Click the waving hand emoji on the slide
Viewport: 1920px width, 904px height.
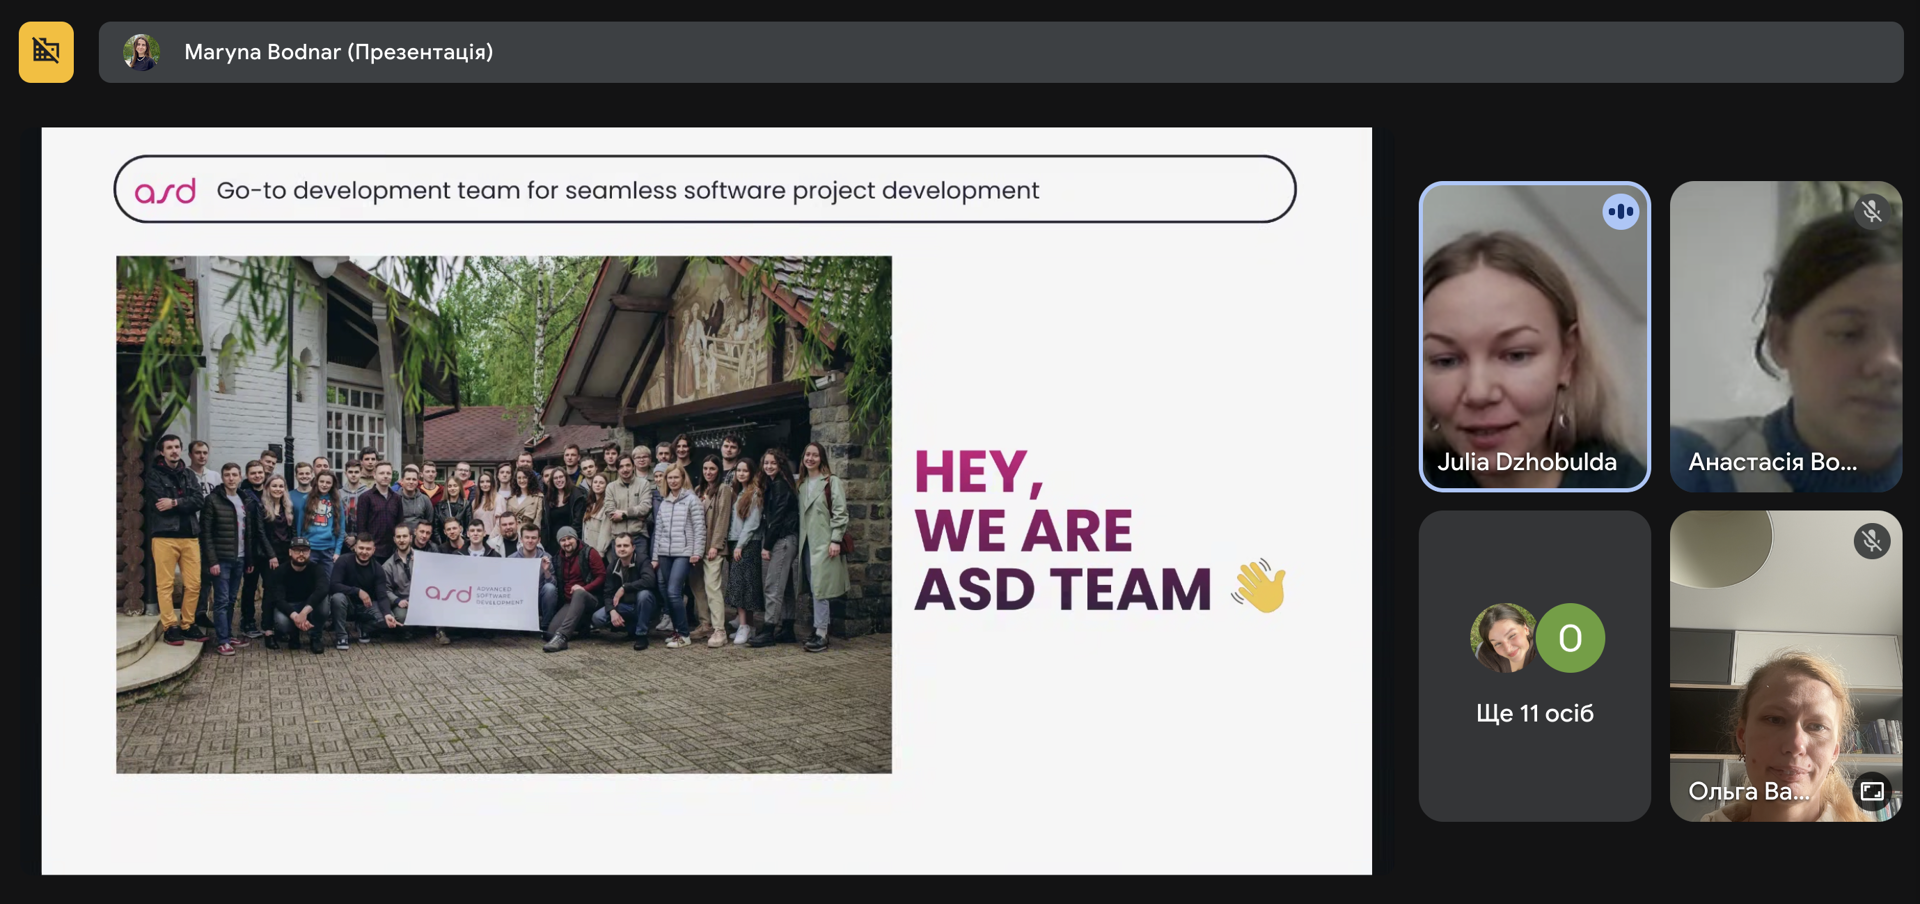1259,586
